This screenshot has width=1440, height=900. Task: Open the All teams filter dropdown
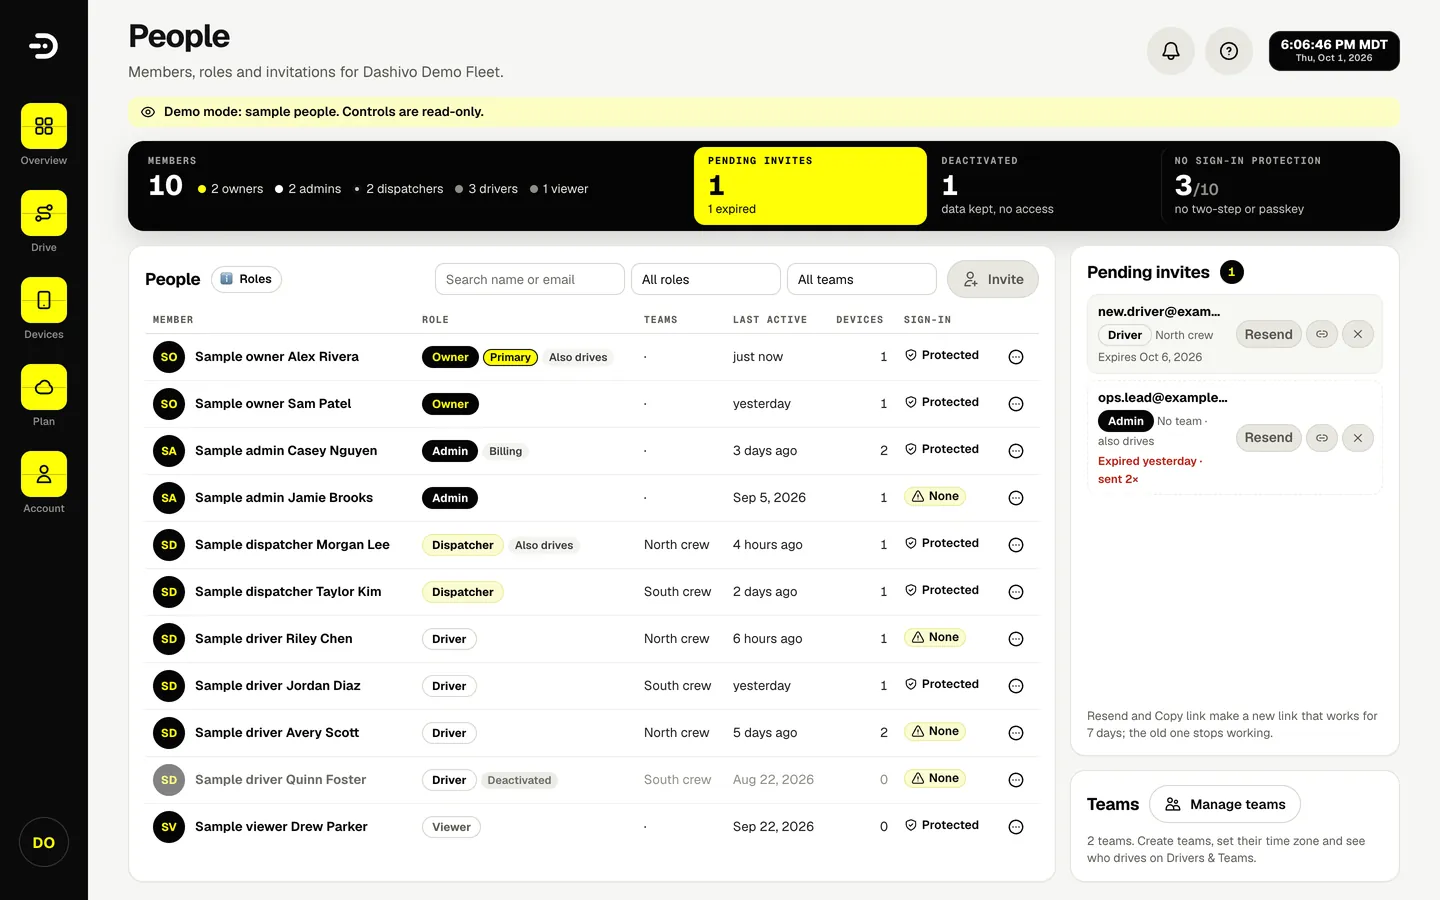pyautogui.click(x=862, y=279)
